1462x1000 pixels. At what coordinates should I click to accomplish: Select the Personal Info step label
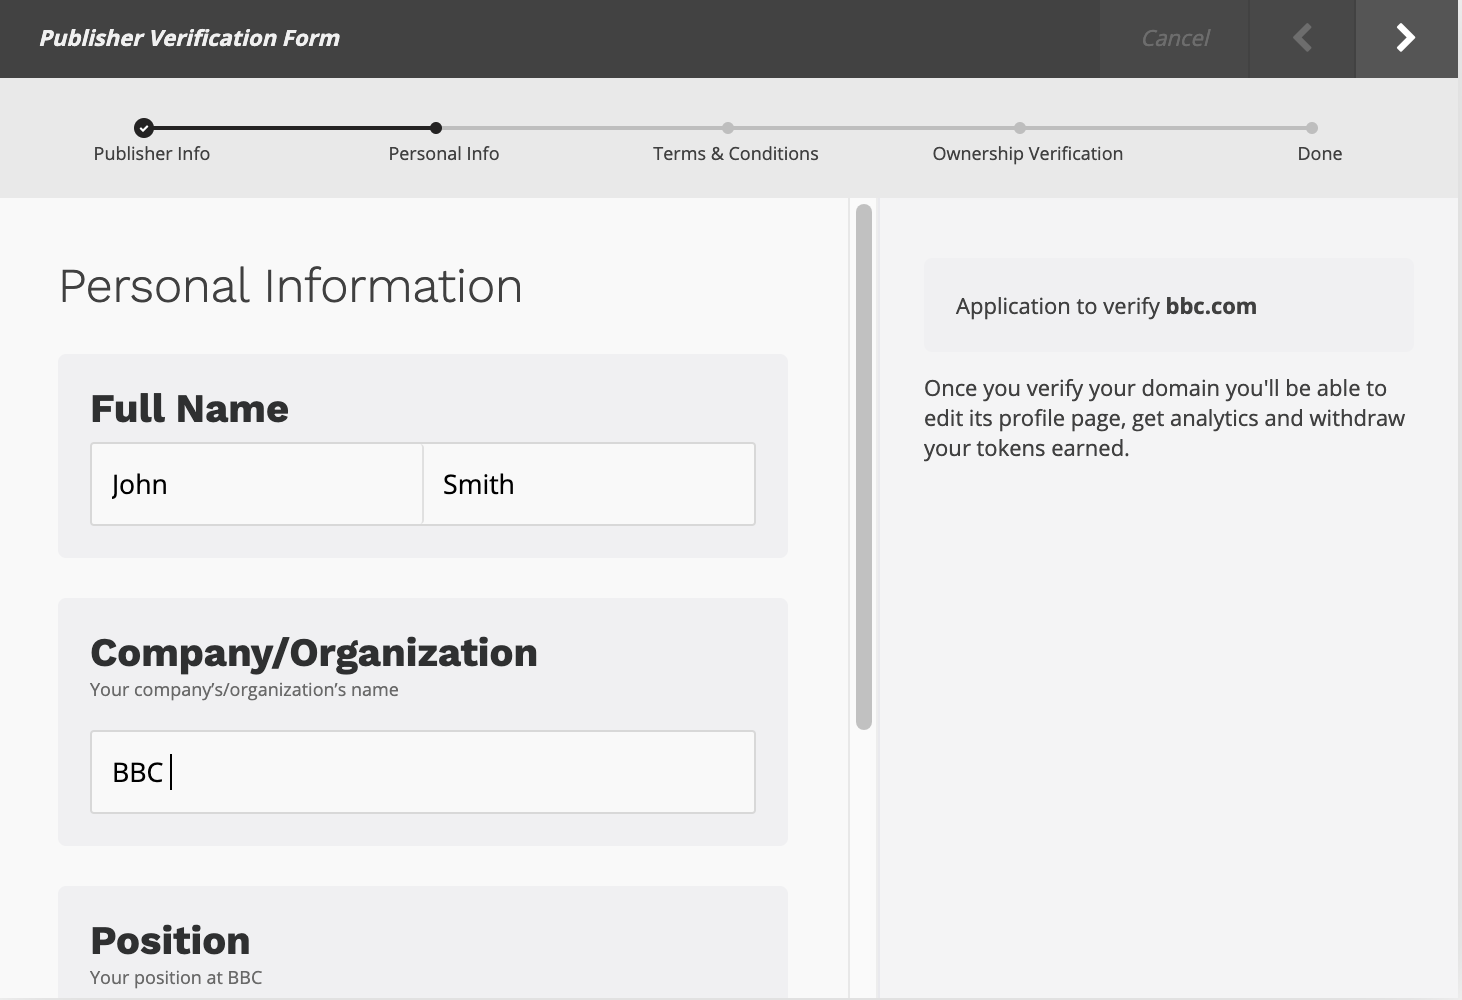[444, 154]
